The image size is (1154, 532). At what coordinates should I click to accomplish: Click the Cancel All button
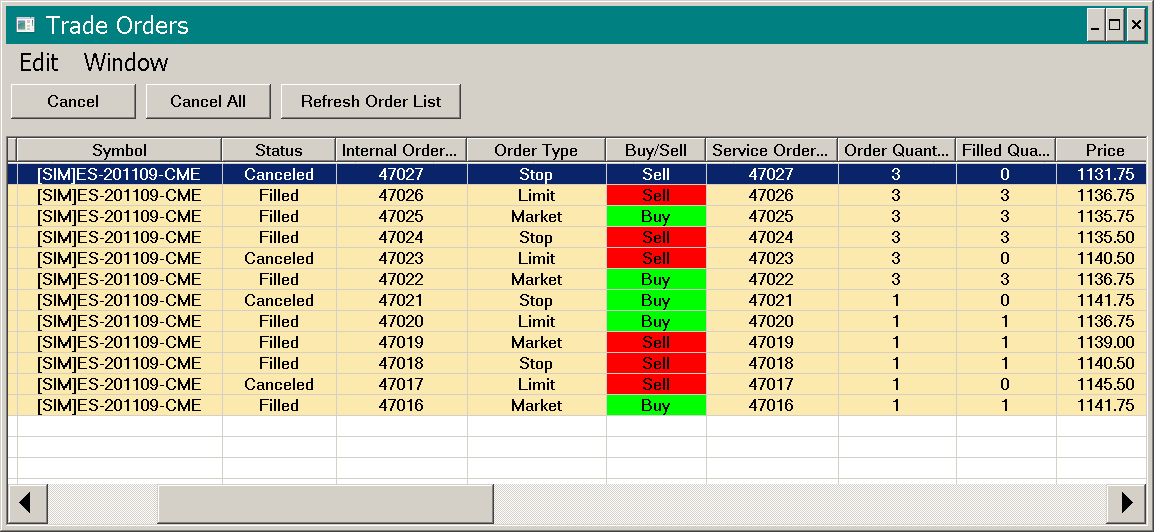pyautogui.click(x=208, y=101)
